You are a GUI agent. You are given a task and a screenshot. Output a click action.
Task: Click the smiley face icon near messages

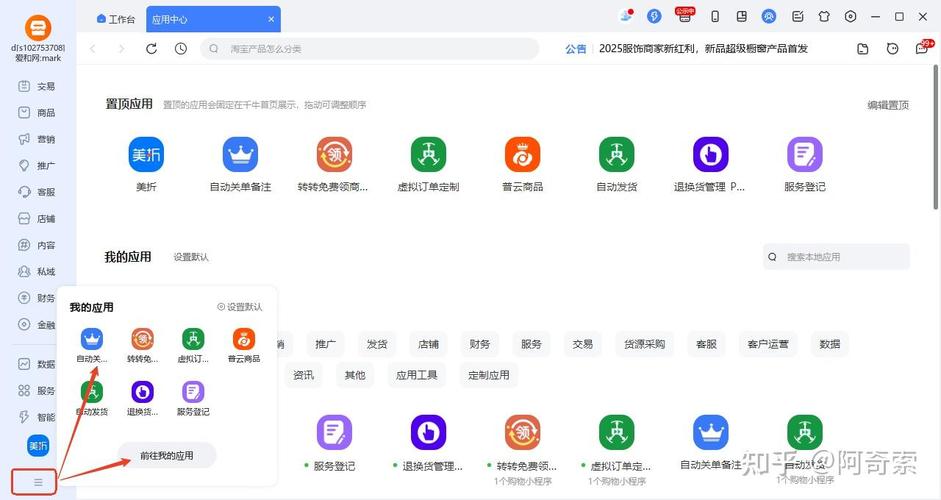click(892, 49)
